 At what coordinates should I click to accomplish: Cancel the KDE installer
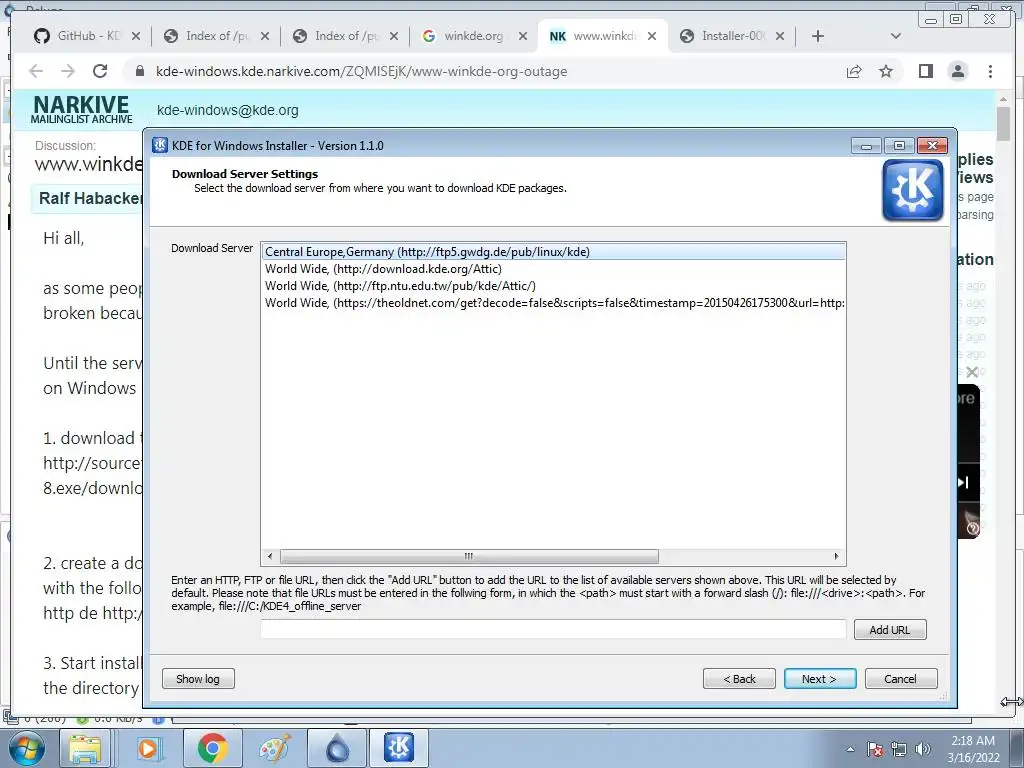[x=901, y=679]
